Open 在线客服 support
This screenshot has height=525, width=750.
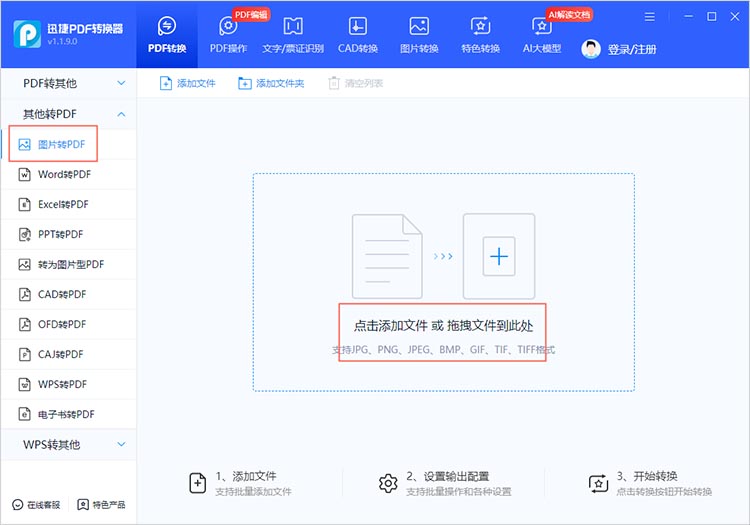click(36, 504)
